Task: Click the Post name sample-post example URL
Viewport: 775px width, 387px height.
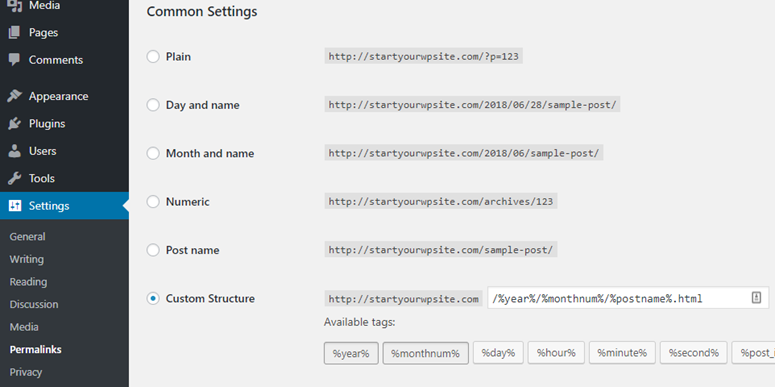Action: click(x=441, y=250)
